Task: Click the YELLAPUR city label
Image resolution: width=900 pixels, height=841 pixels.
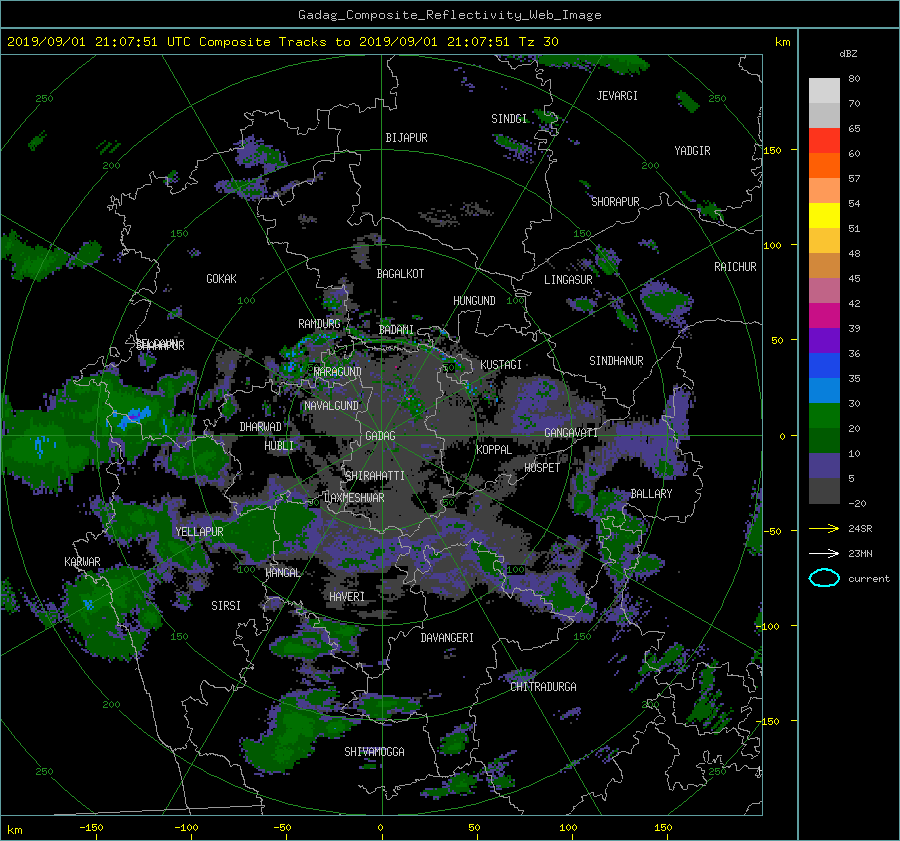Action: tap(199, 532)
